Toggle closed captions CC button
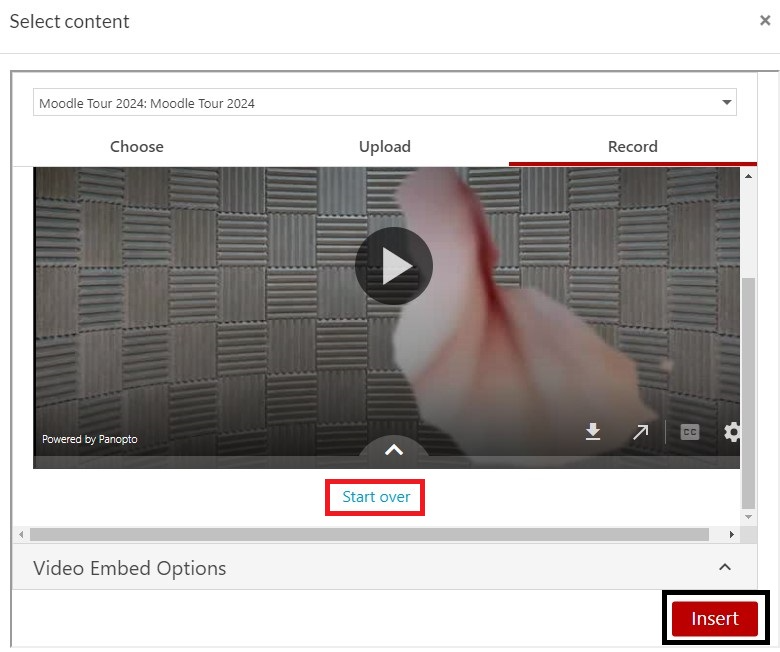The width and height of the screenshot is (780, 652). [689, 432]
